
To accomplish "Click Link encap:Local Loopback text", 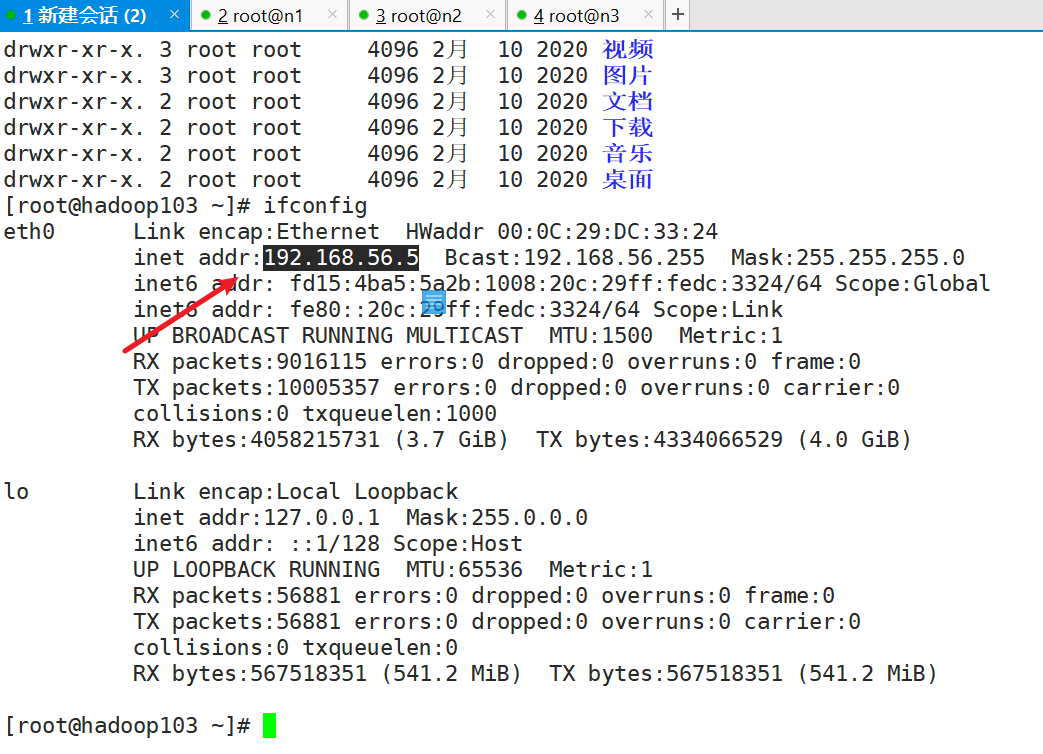I will pyautogui.click(x=295, y=491).
